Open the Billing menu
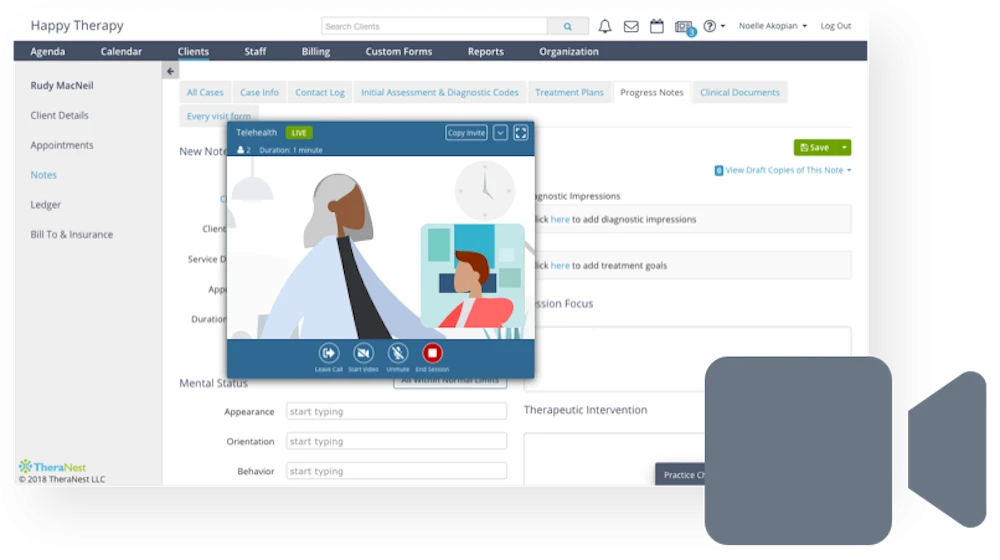1000x560 pixels. [316, 52]
